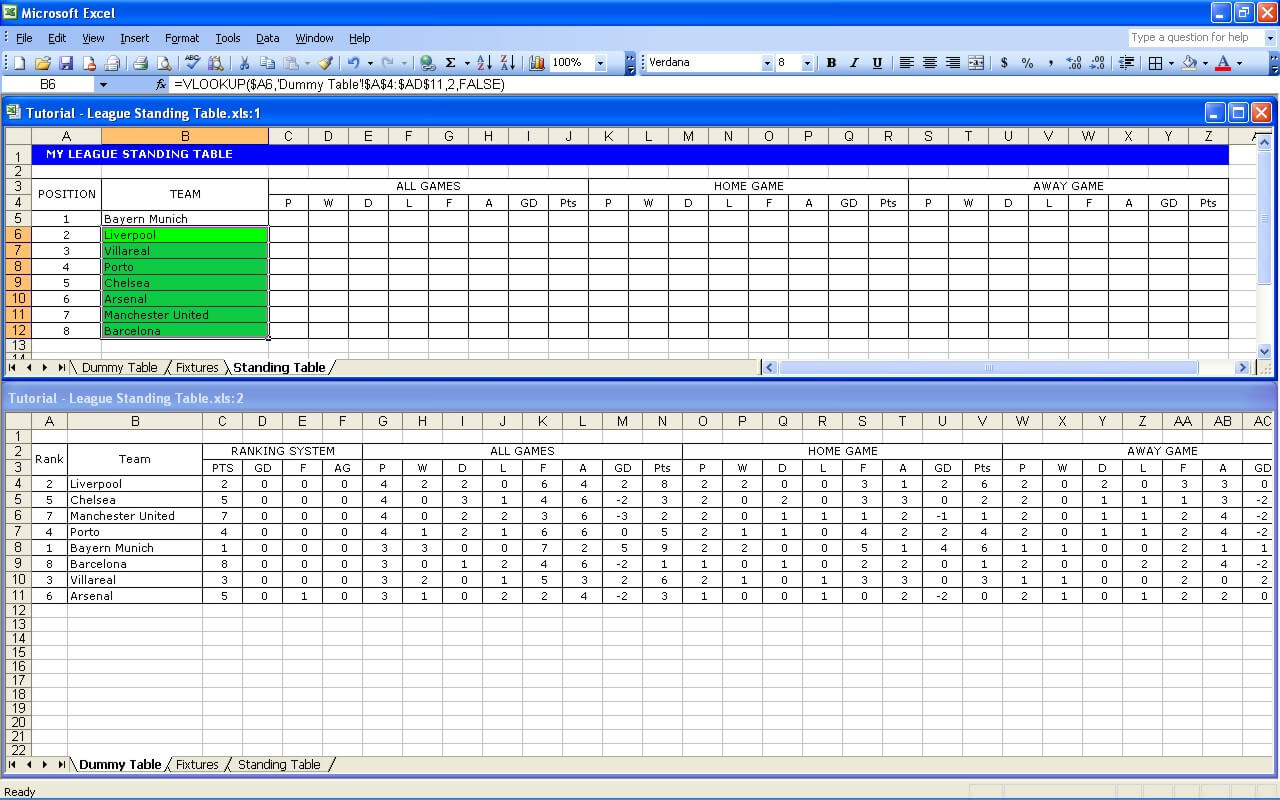This screenshot has width=1280, height=800.
Task: Toggle Align Right
Action: pyautogui.click(x=952, y=63)
